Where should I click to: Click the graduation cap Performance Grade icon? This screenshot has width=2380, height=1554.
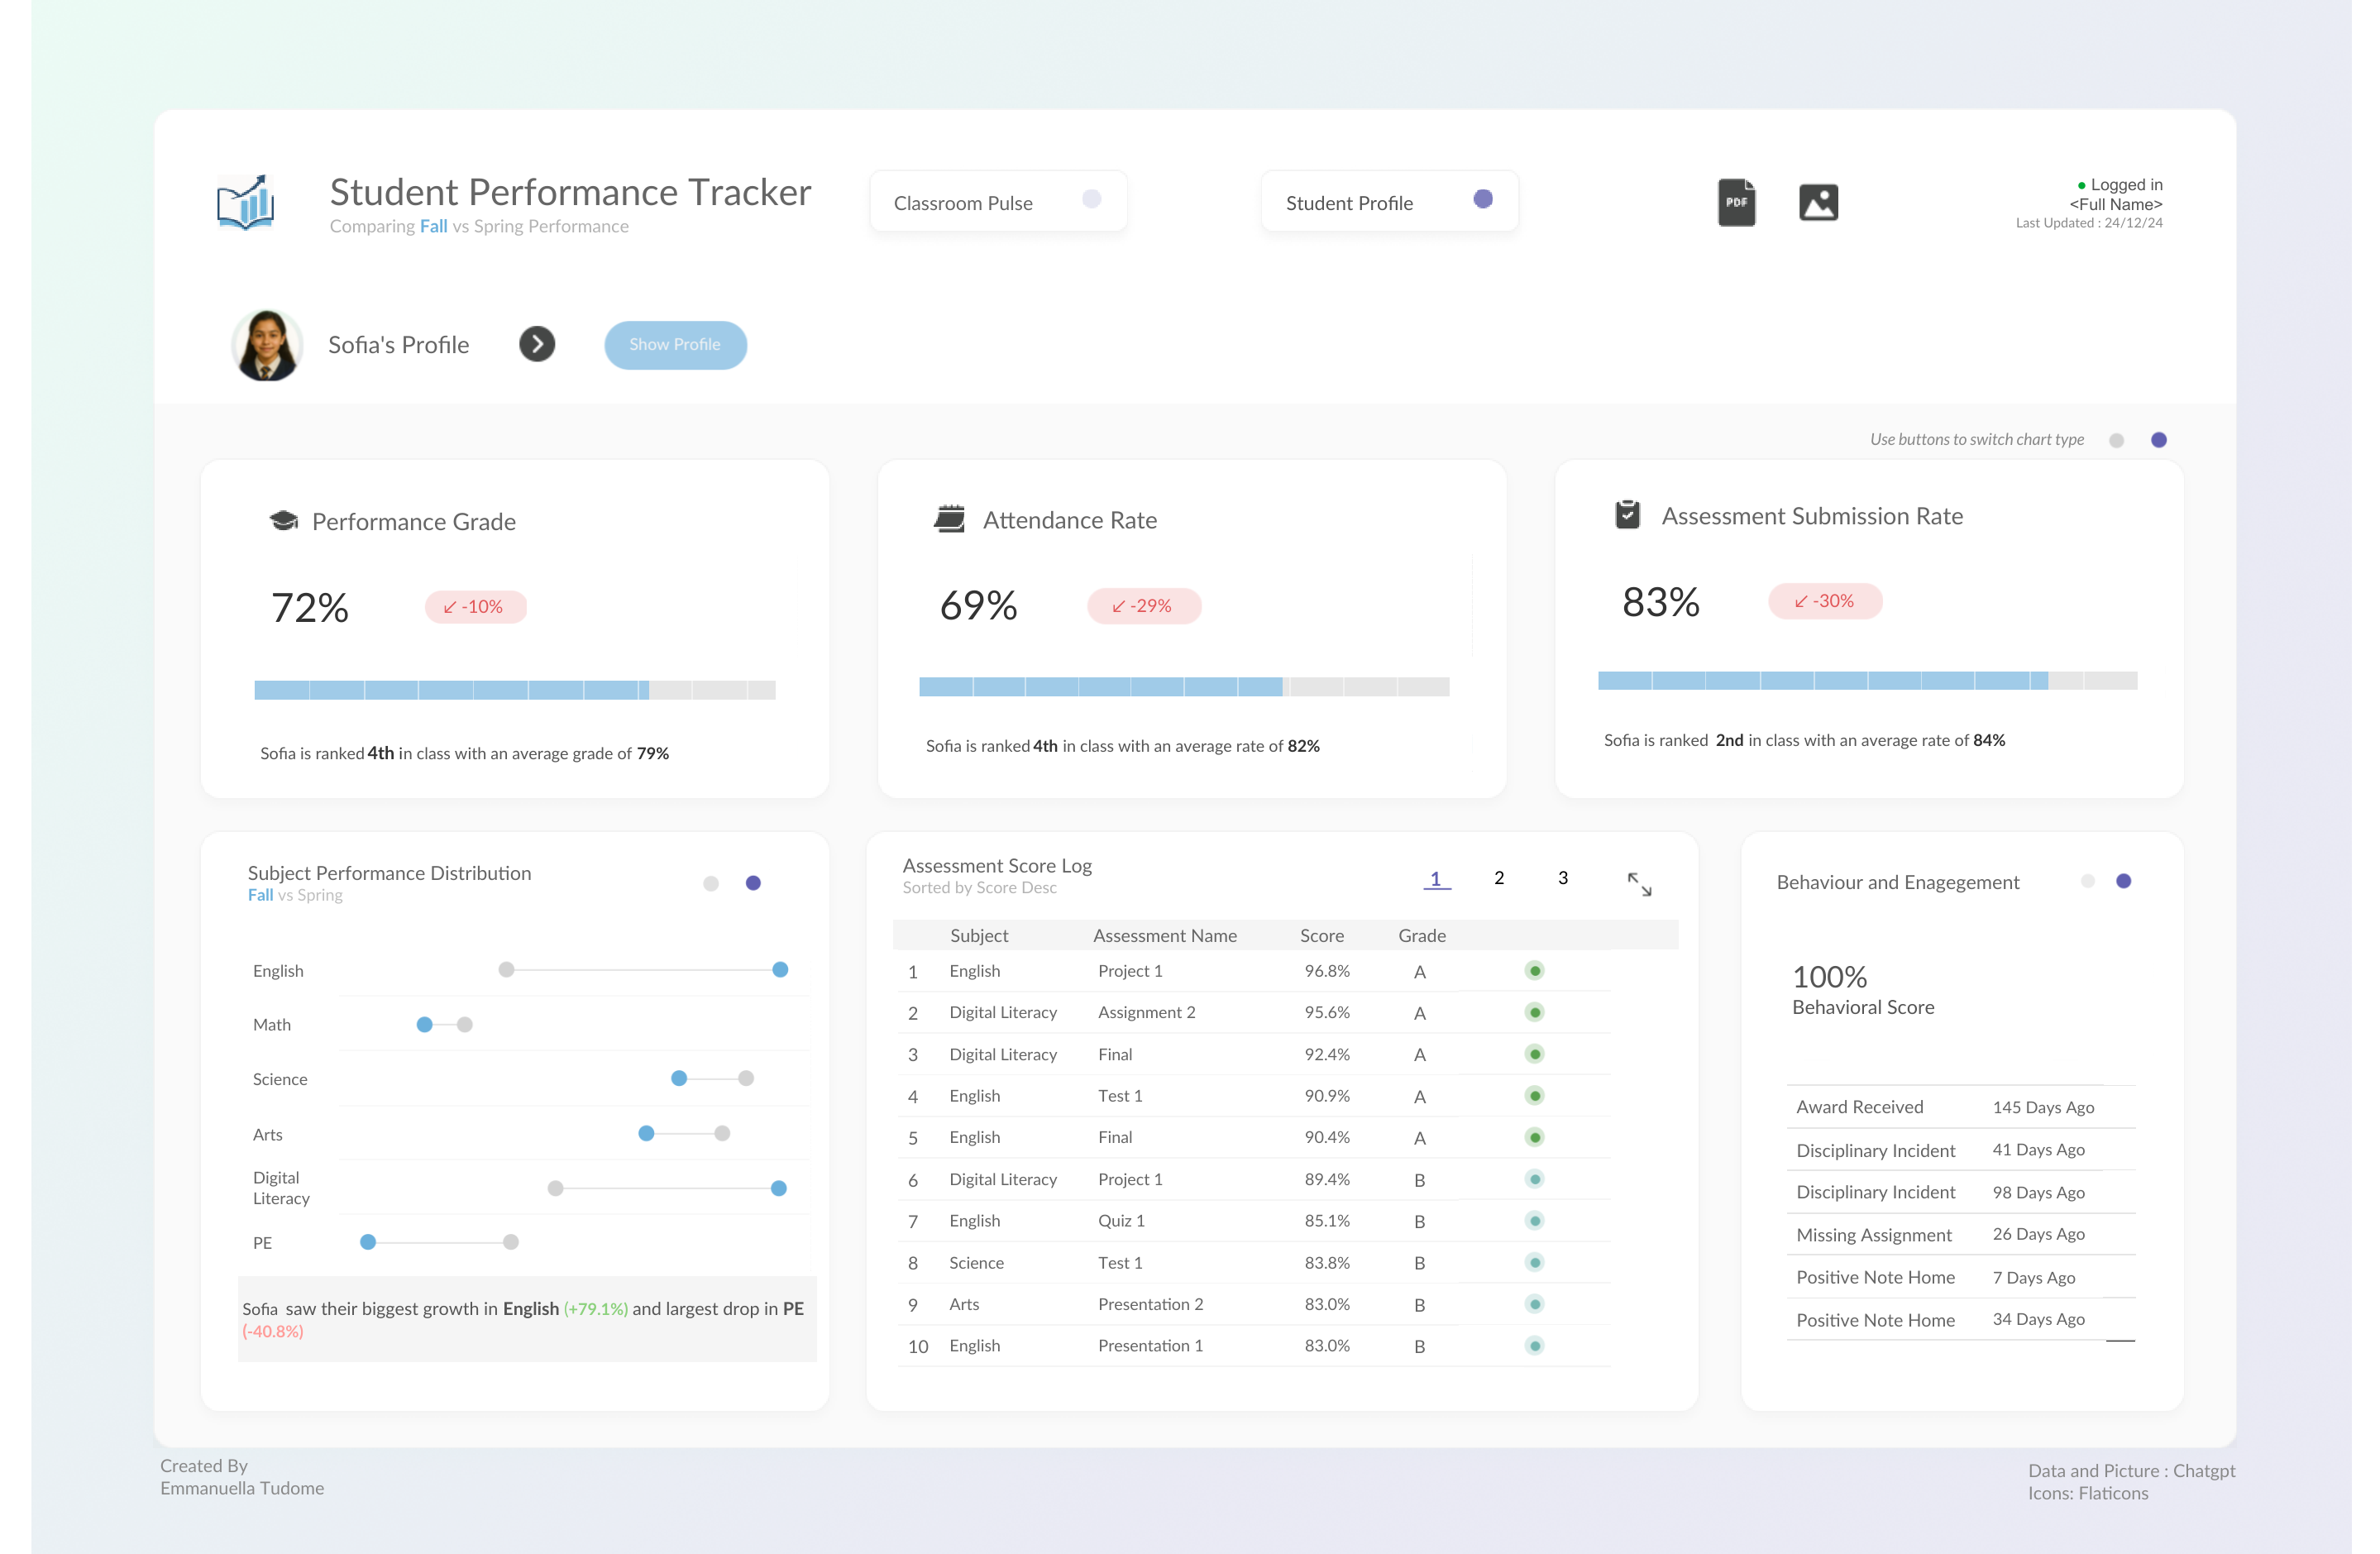tap(284, 520)
